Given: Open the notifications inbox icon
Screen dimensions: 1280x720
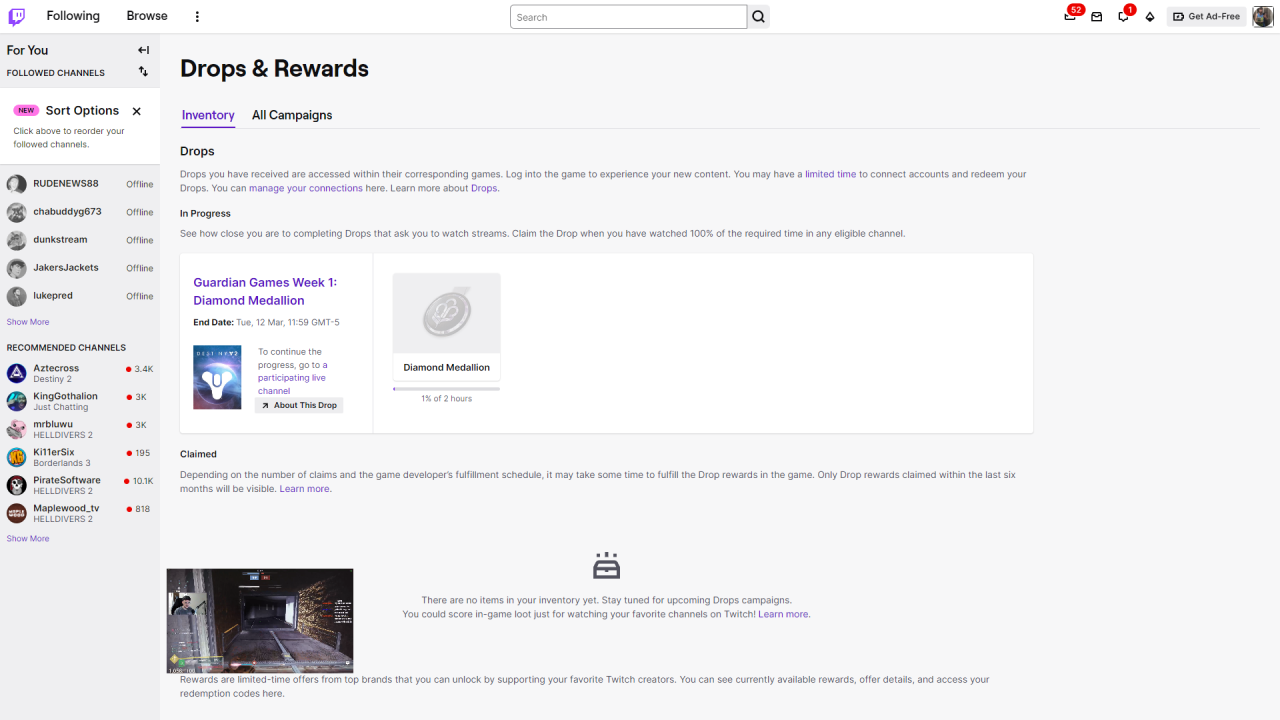Looking at the screenshot, I should tap(1123, 17).
